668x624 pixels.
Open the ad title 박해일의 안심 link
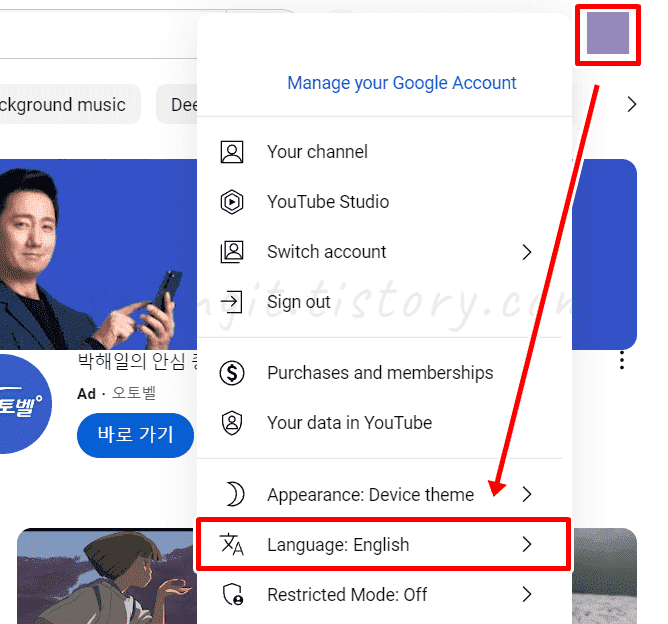point(137,362)
